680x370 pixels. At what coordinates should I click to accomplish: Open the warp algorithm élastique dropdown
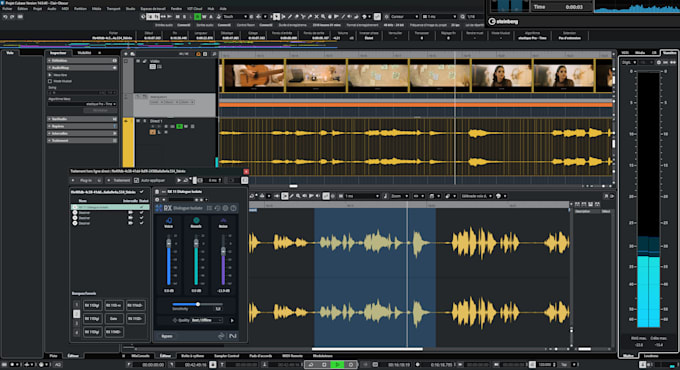click(x=82, y=104)
